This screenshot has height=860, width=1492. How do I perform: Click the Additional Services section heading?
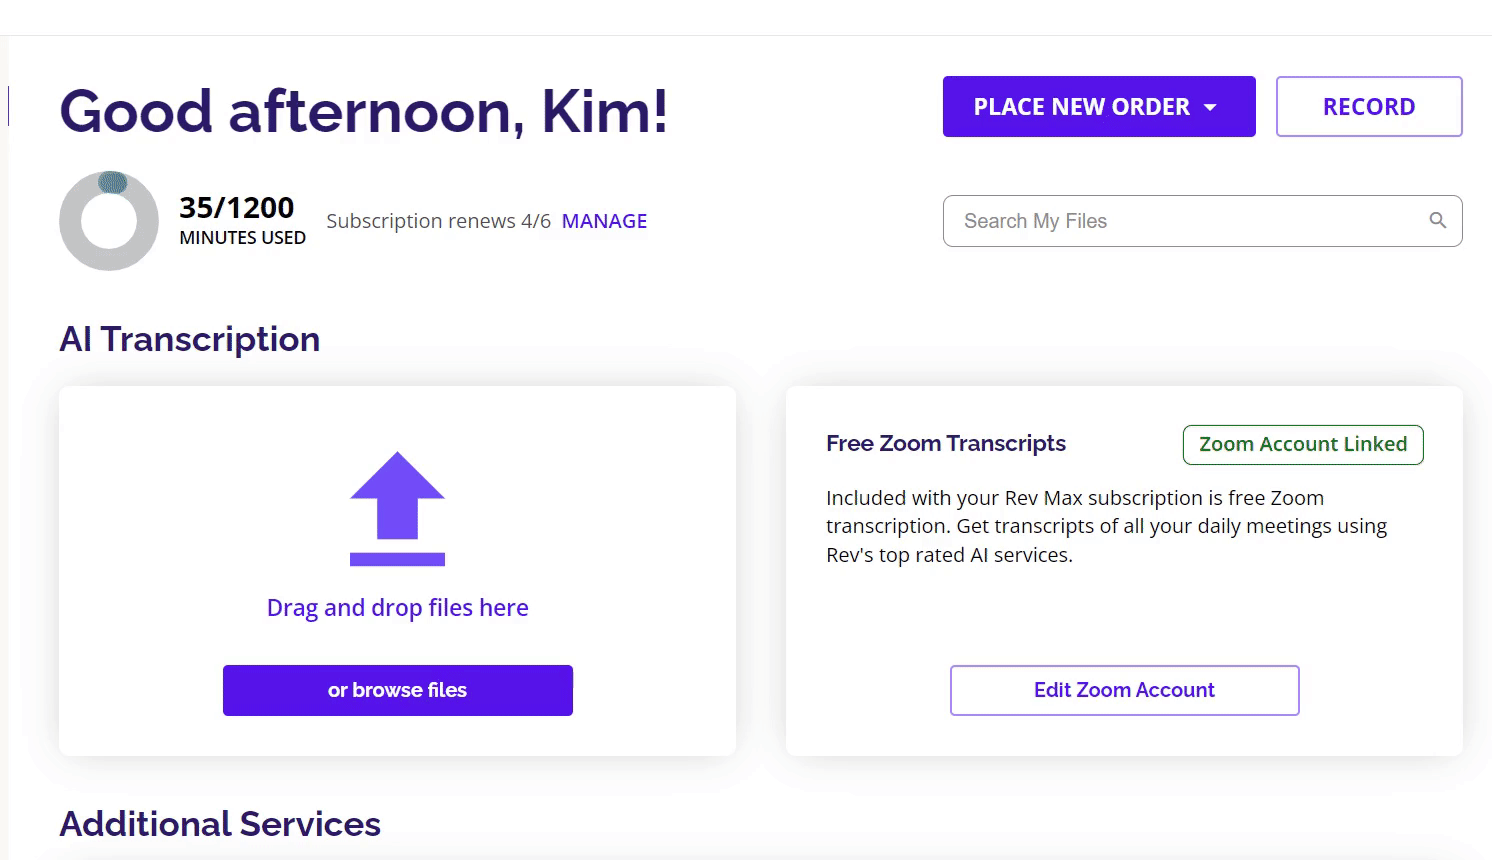(220, 824)
